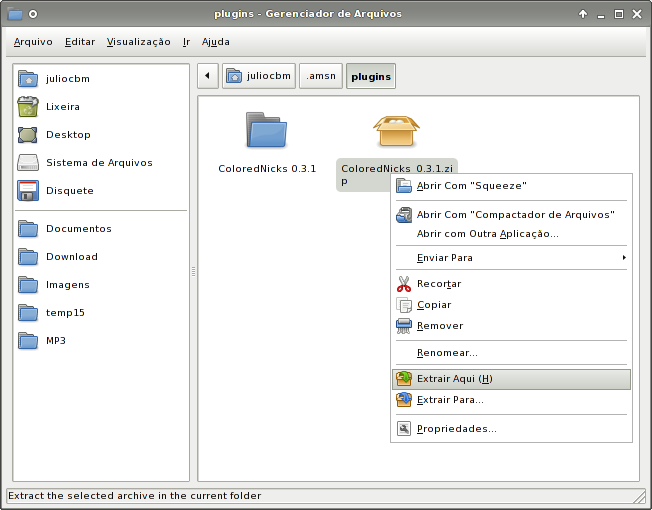This screenshot has width=652, height=510.
Task: Click the Disquete label in sidebar
Action: (70, 191)
